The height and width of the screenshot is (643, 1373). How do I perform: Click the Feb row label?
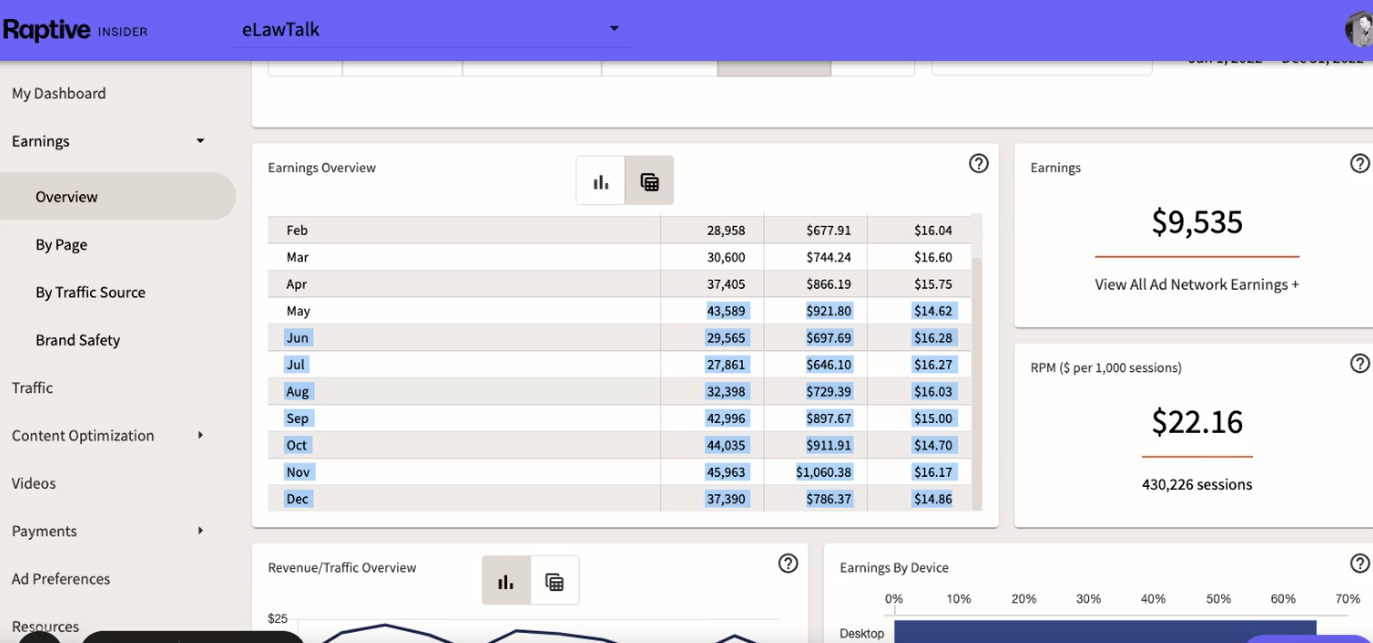click(x=297, y=230)
